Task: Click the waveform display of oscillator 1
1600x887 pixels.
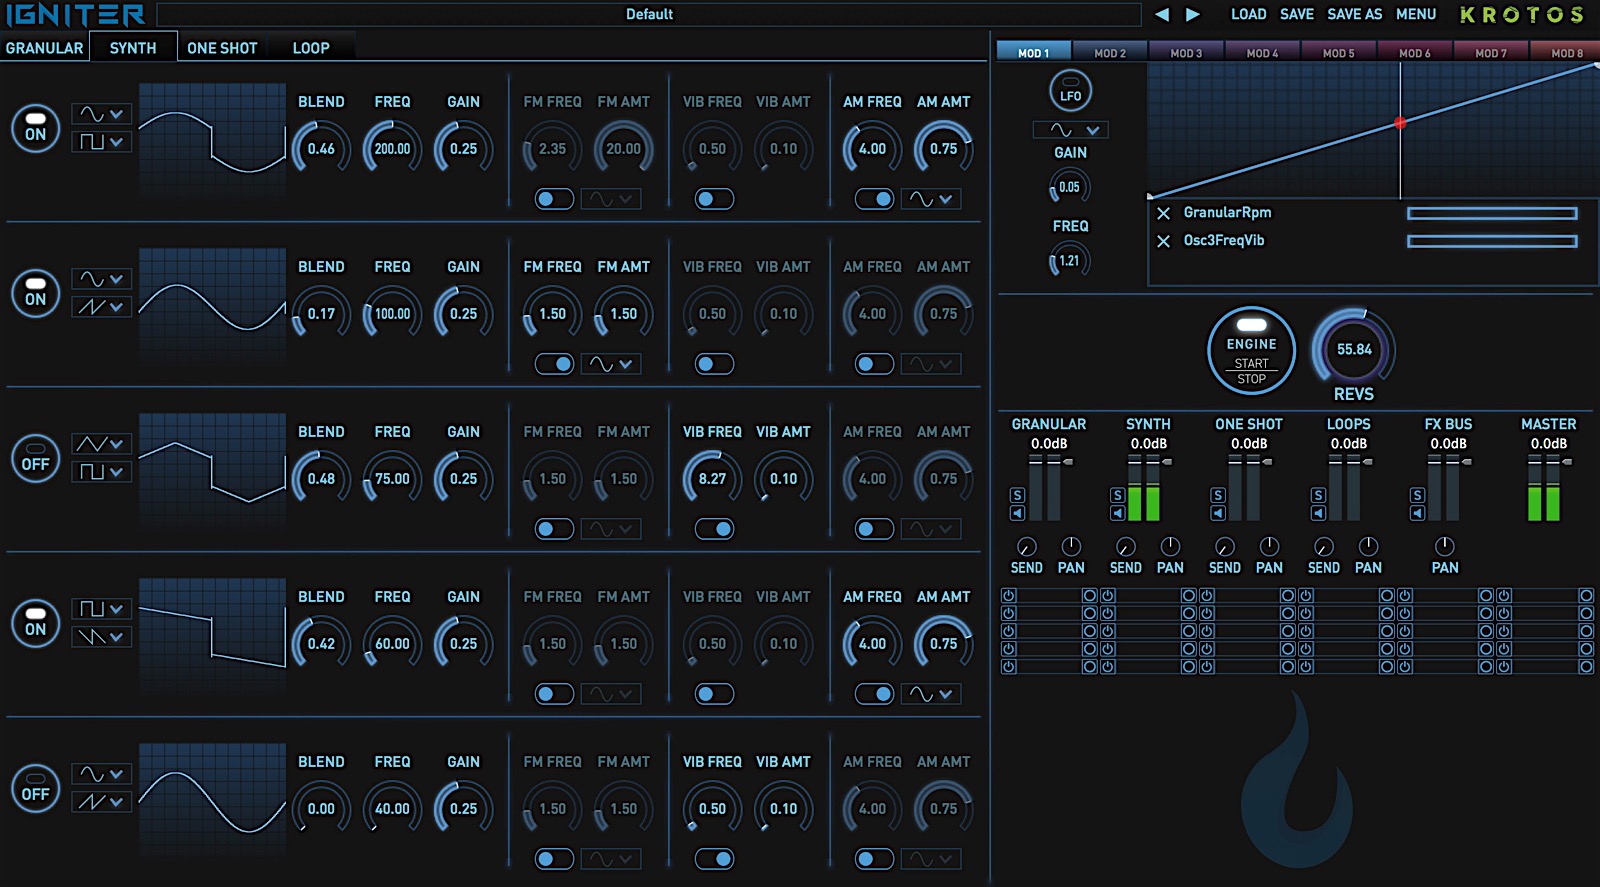Action: (x=212, y=138)
